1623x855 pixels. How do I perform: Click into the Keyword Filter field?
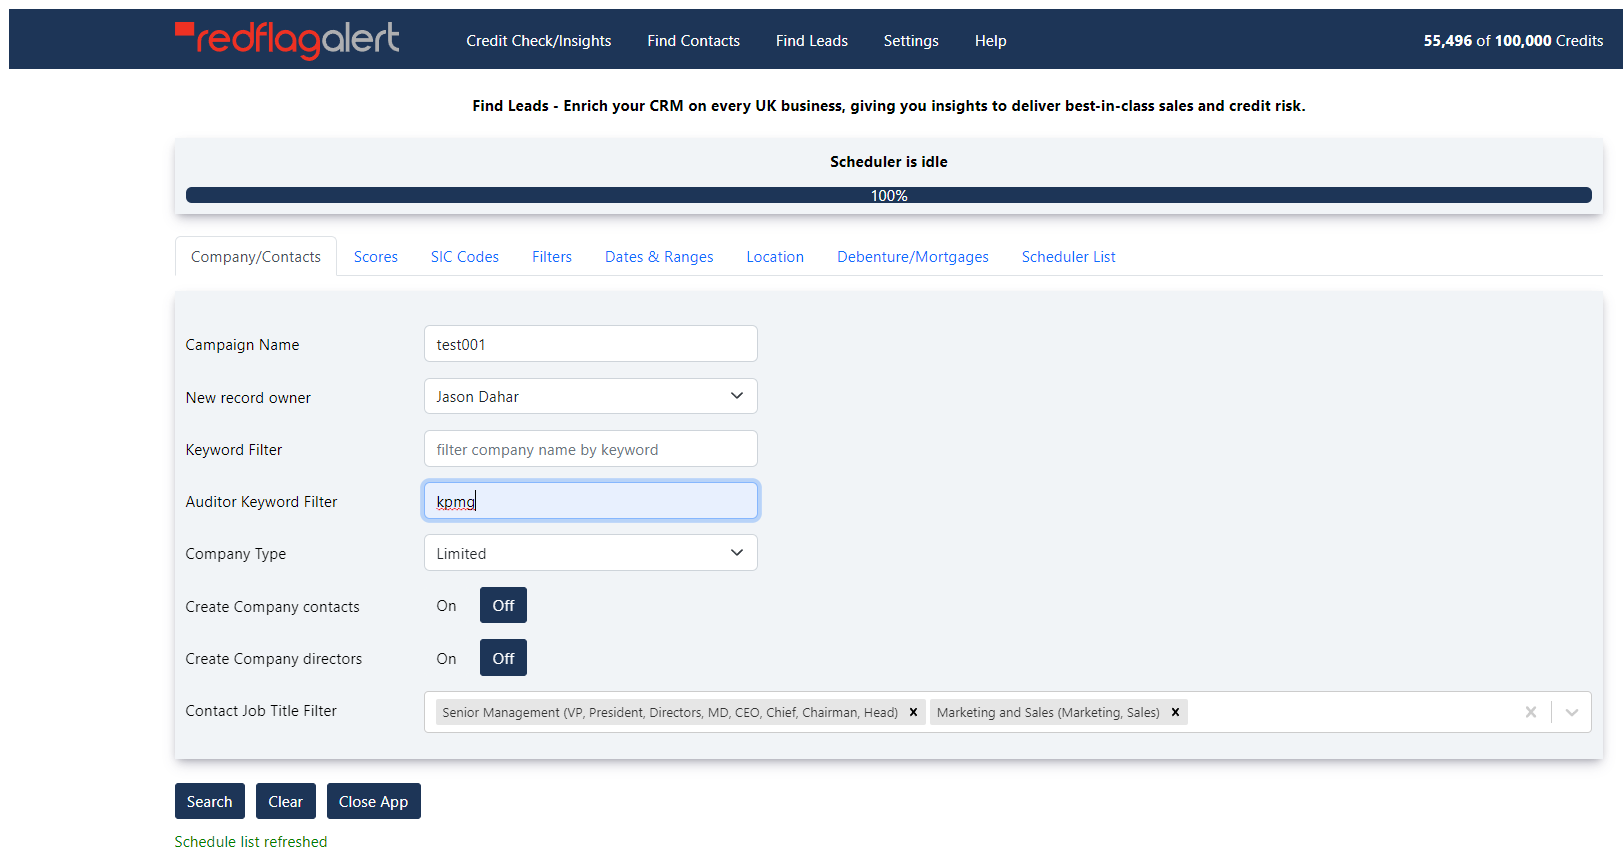(x=590, y=449)
